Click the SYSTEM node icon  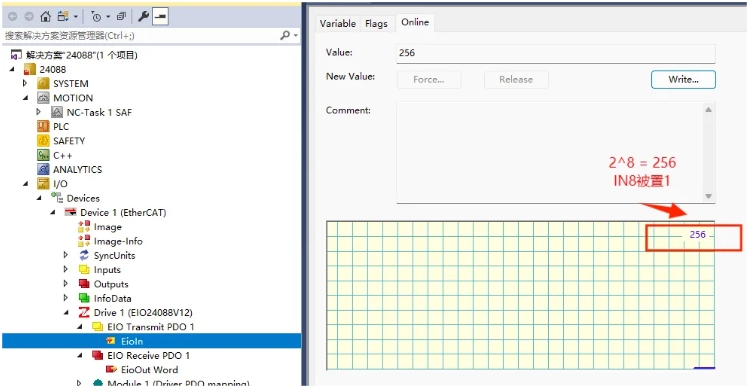(x=44, y=83)
